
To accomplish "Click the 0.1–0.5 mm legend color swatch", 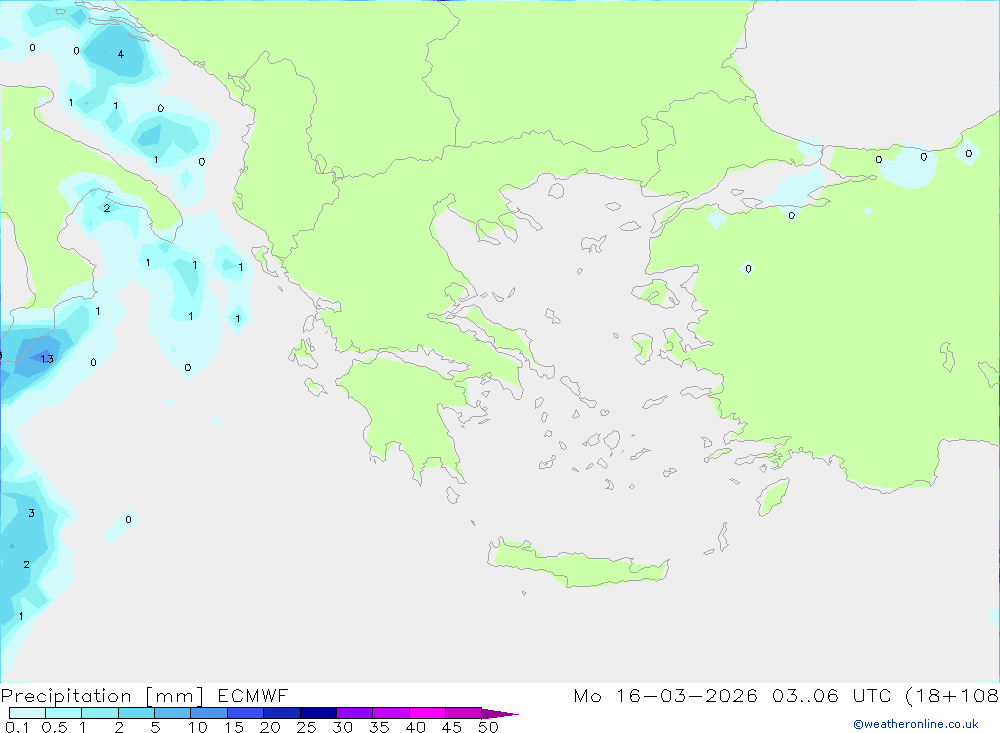I will click(x=27, y=713).
